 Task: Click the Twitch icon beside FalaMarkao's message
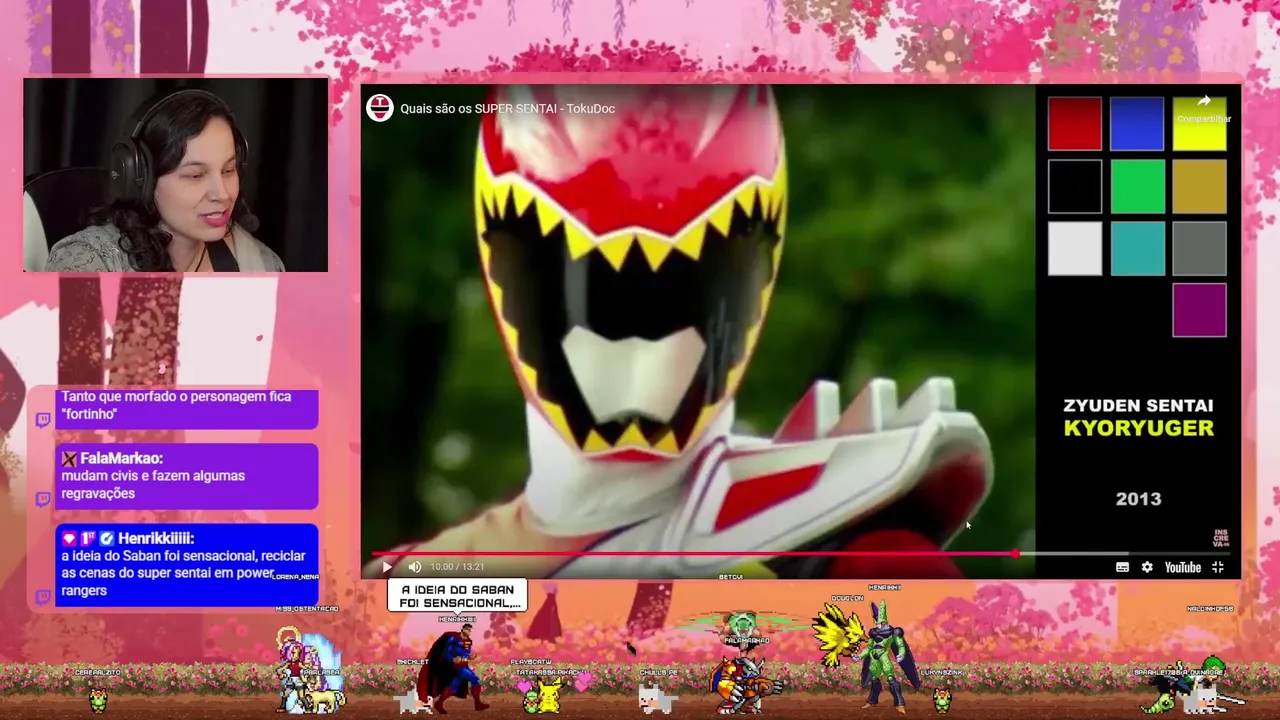point(43,499)
